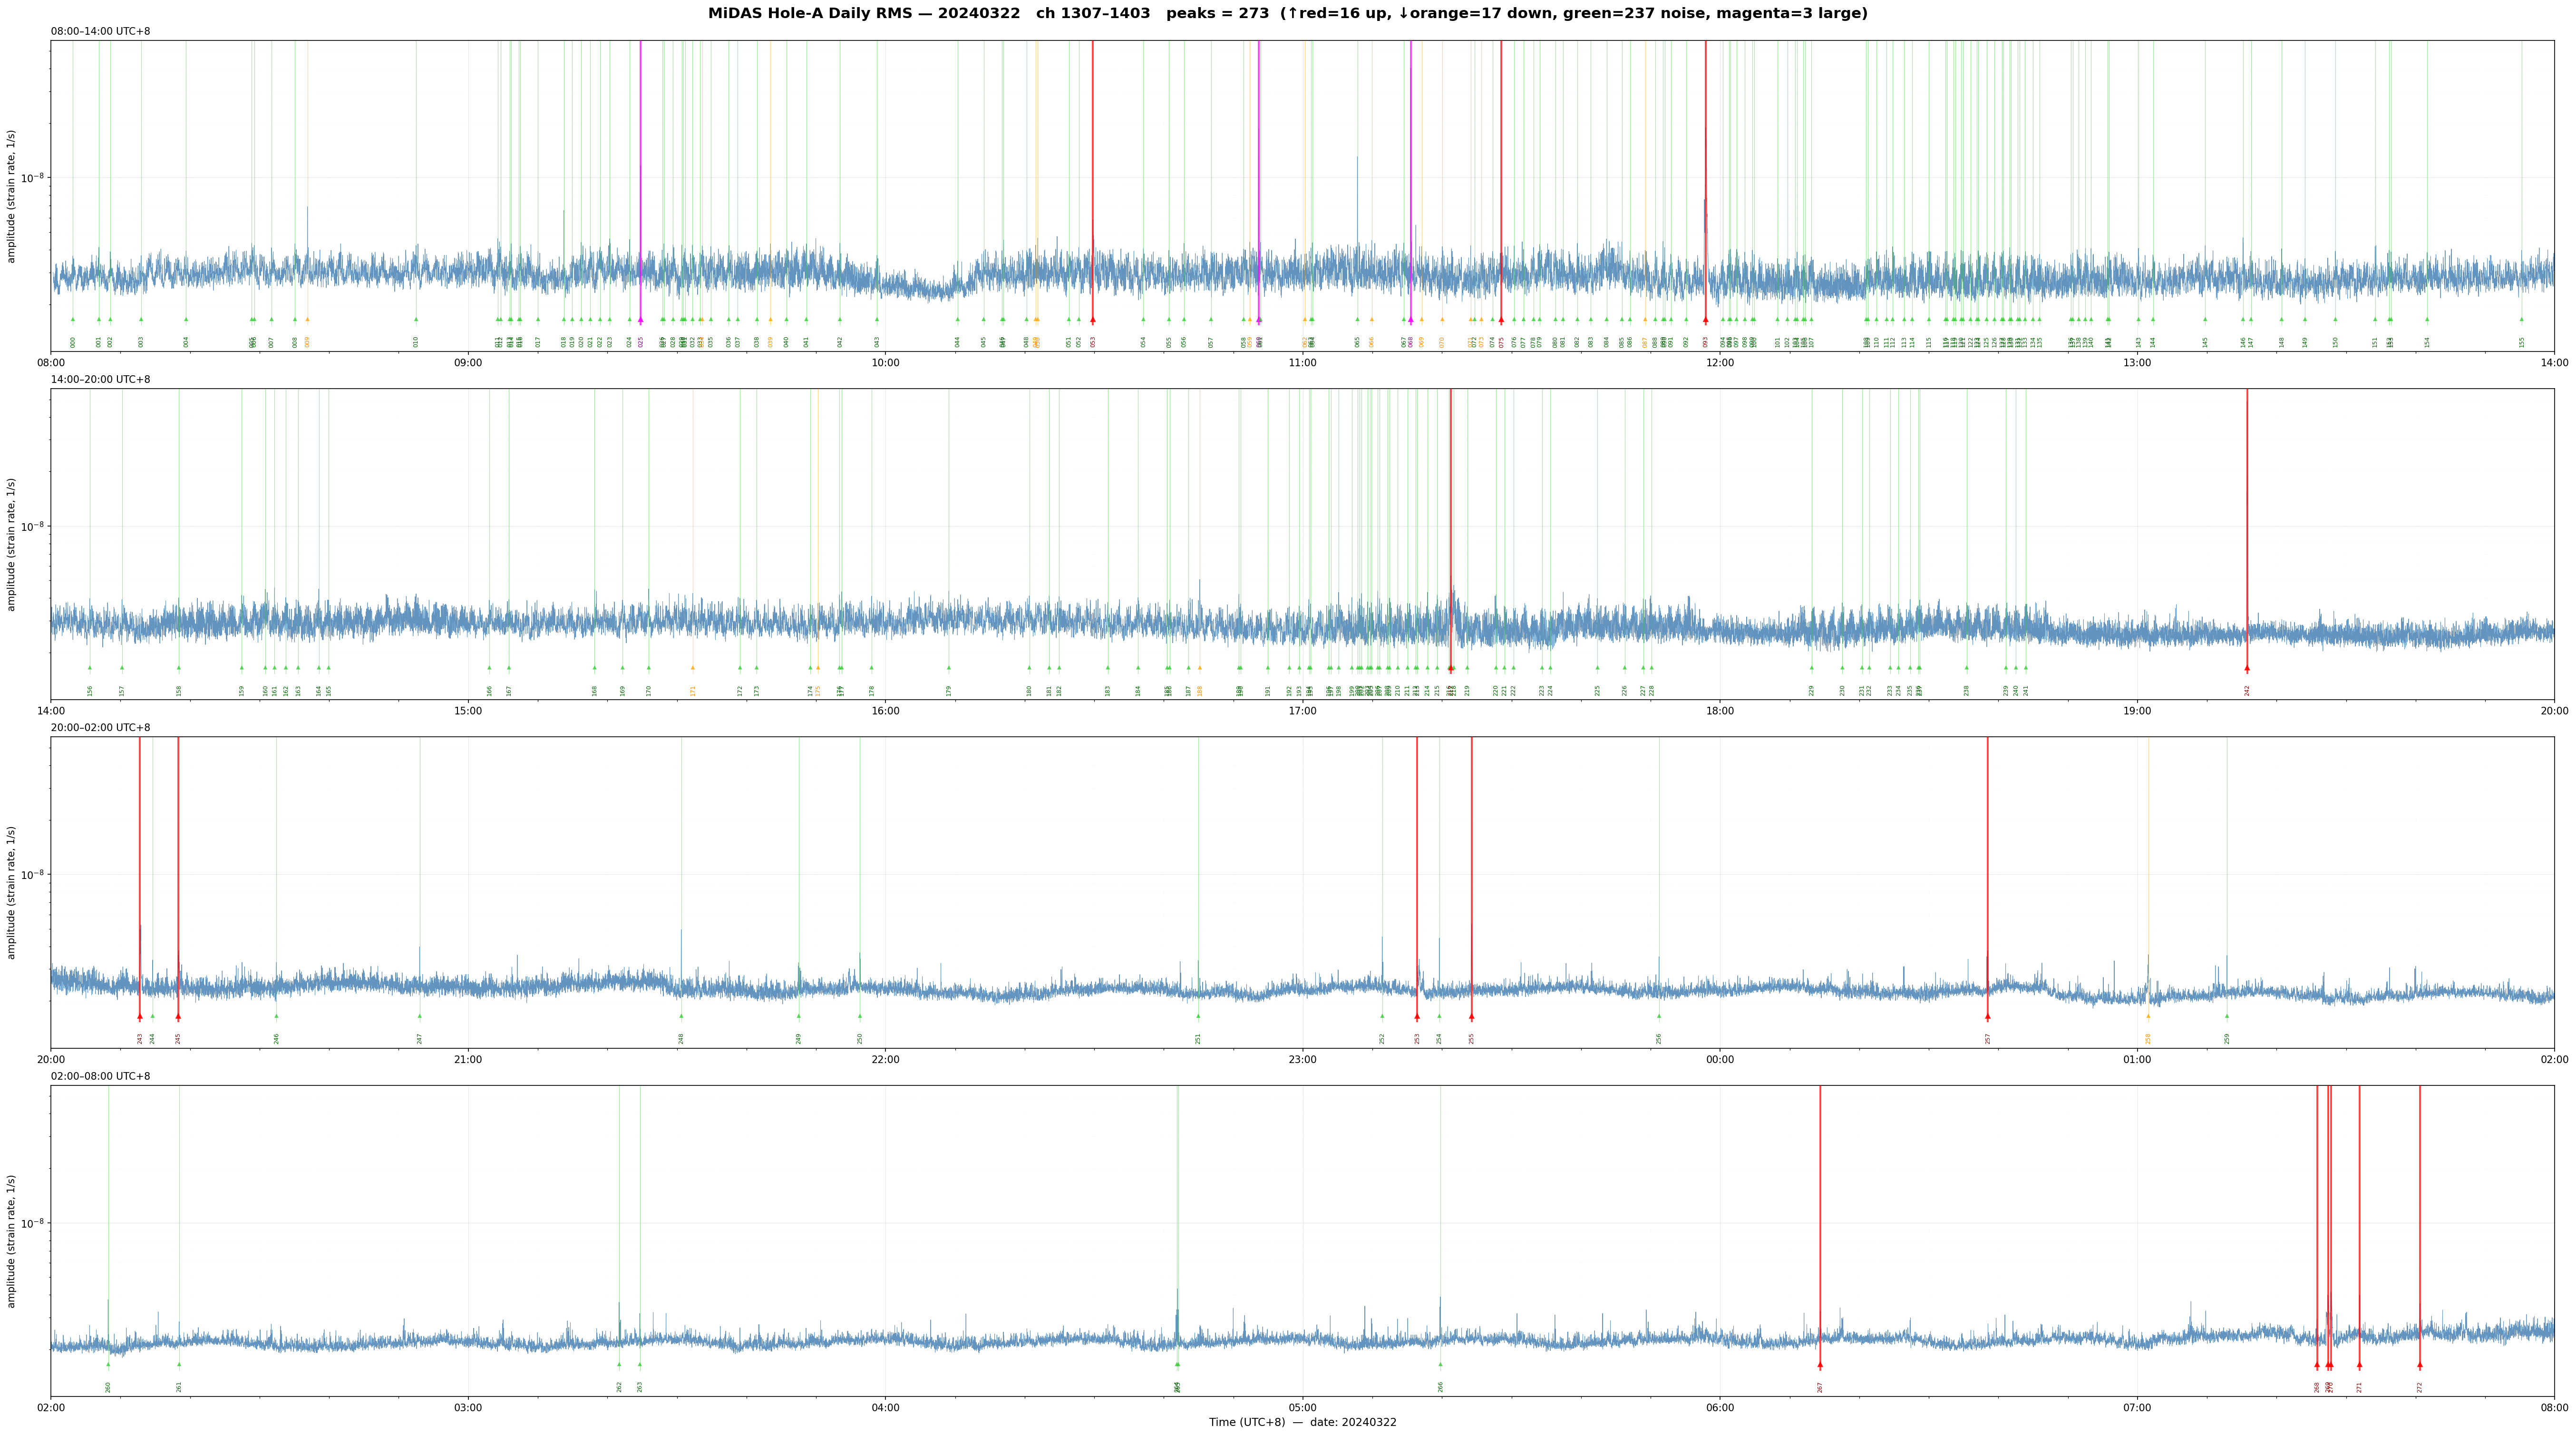
Task: Click the red triangle marker above peak 267
Action: tap(1820, 1365)
